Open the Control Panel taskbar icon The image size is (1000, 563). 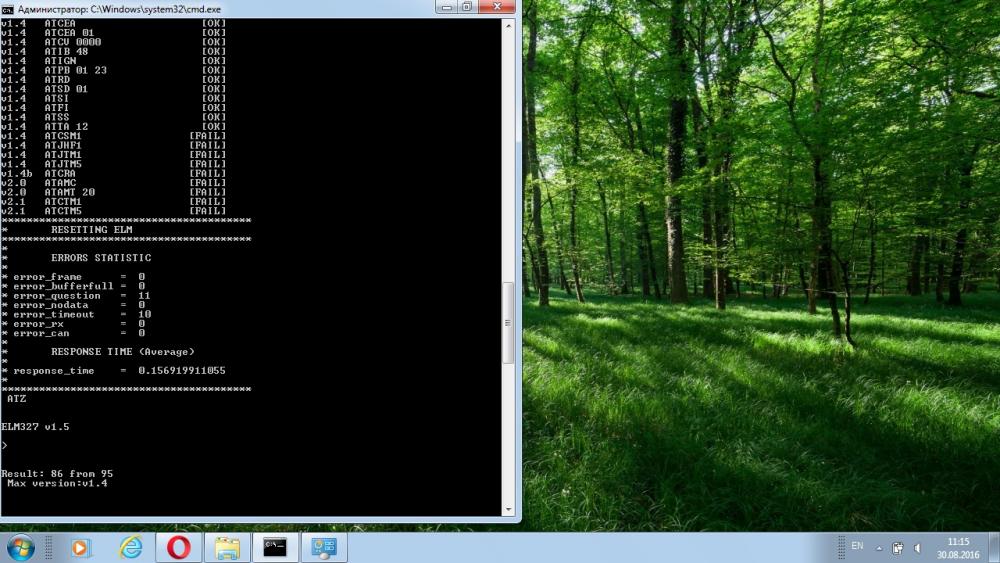tap(324, 548)
